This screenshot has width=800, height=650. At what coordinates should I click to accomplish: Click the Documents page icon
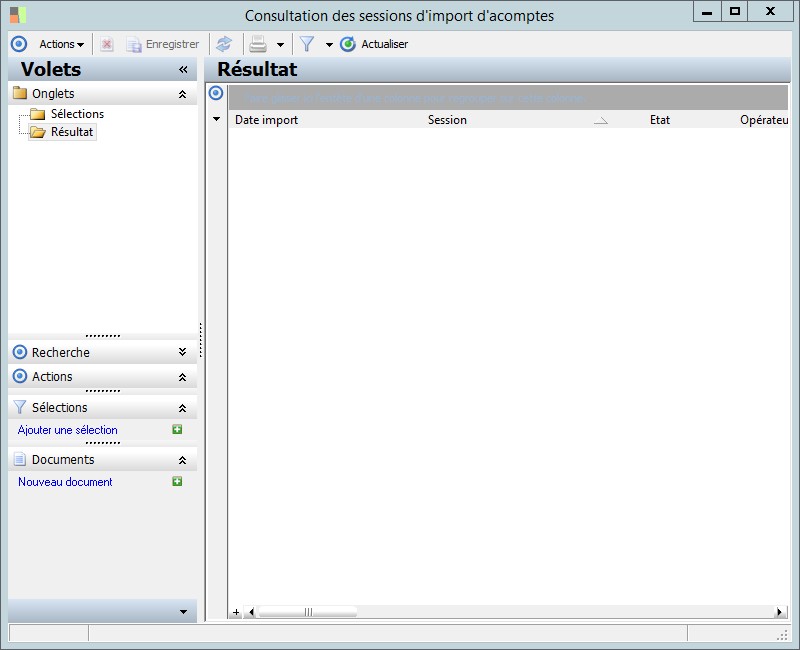19,459
